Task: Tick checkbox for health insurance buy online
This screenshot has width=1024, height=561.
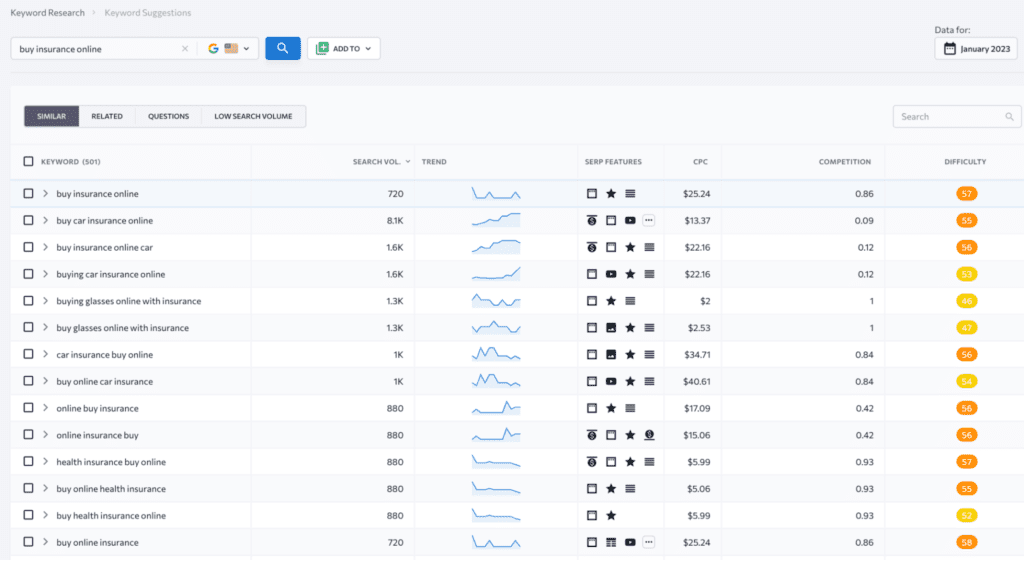Action: coord(28,462)
